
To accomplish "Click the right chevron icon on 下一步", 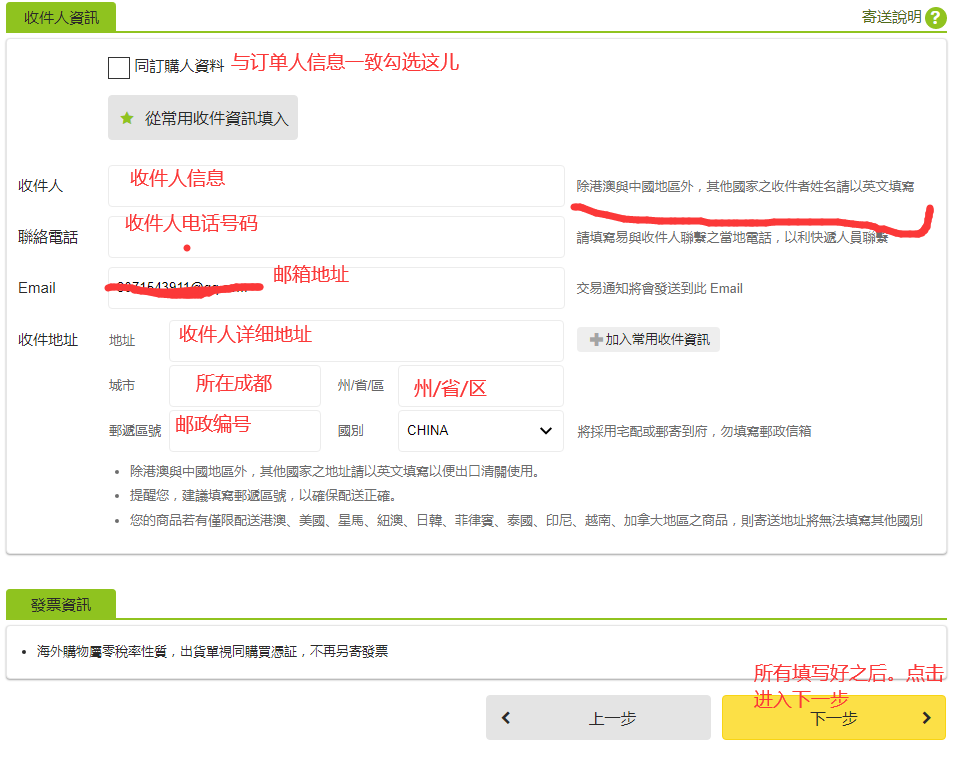I will [x=925, y=717].
